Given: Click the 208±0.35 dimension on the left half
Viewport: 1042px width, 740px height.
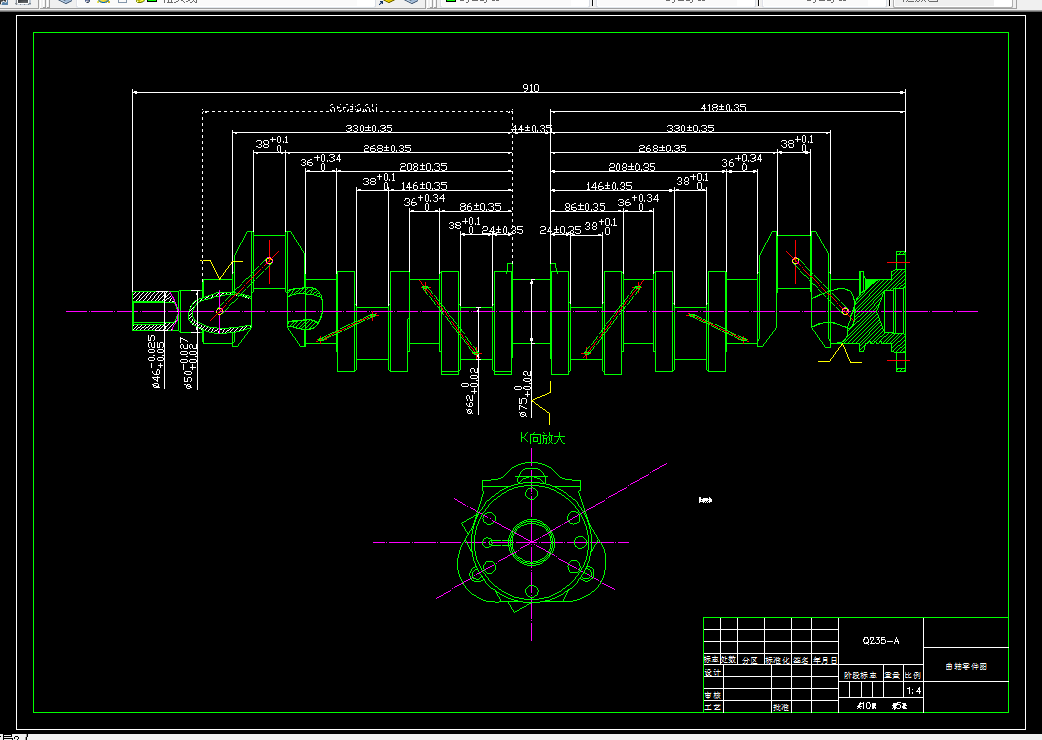Looking at the screenshot, I should pyautogui.click(x=423, y=167).
